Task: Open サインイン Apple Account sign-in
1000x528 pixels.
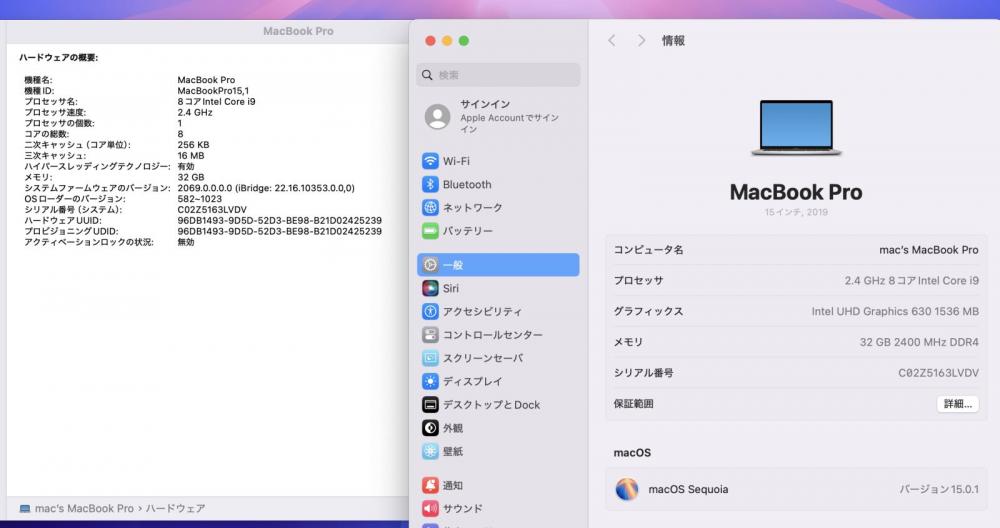Action: [498, 117]
